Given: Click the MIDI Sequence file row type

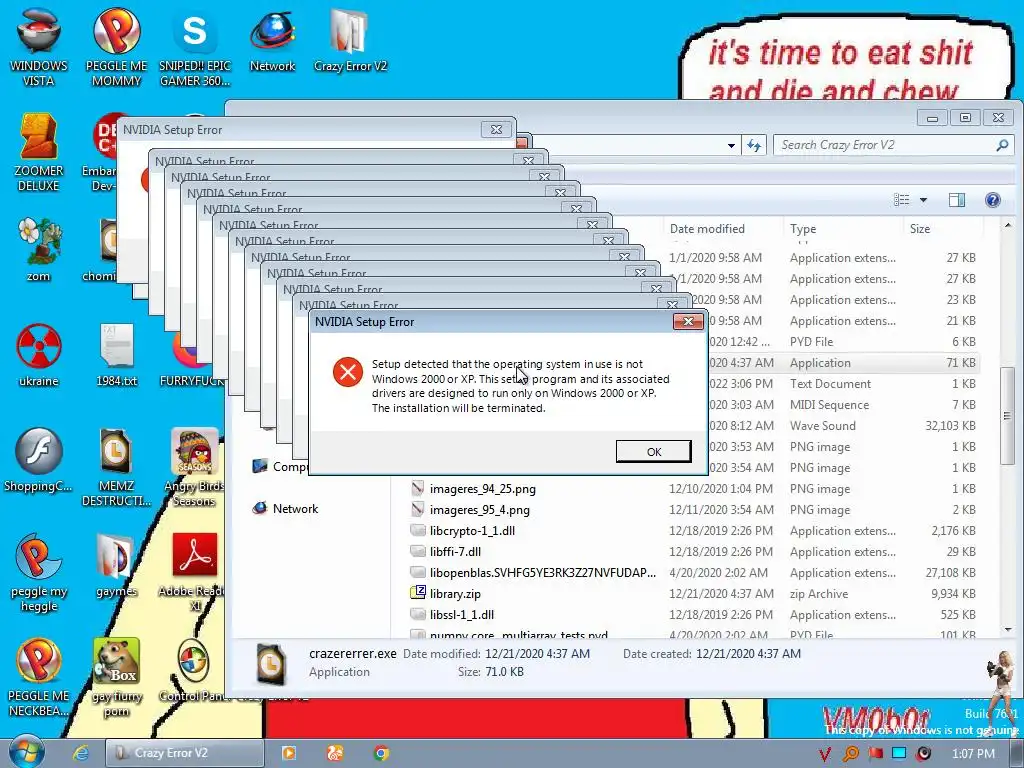Looking at the screenshot, I should [829, 404].
